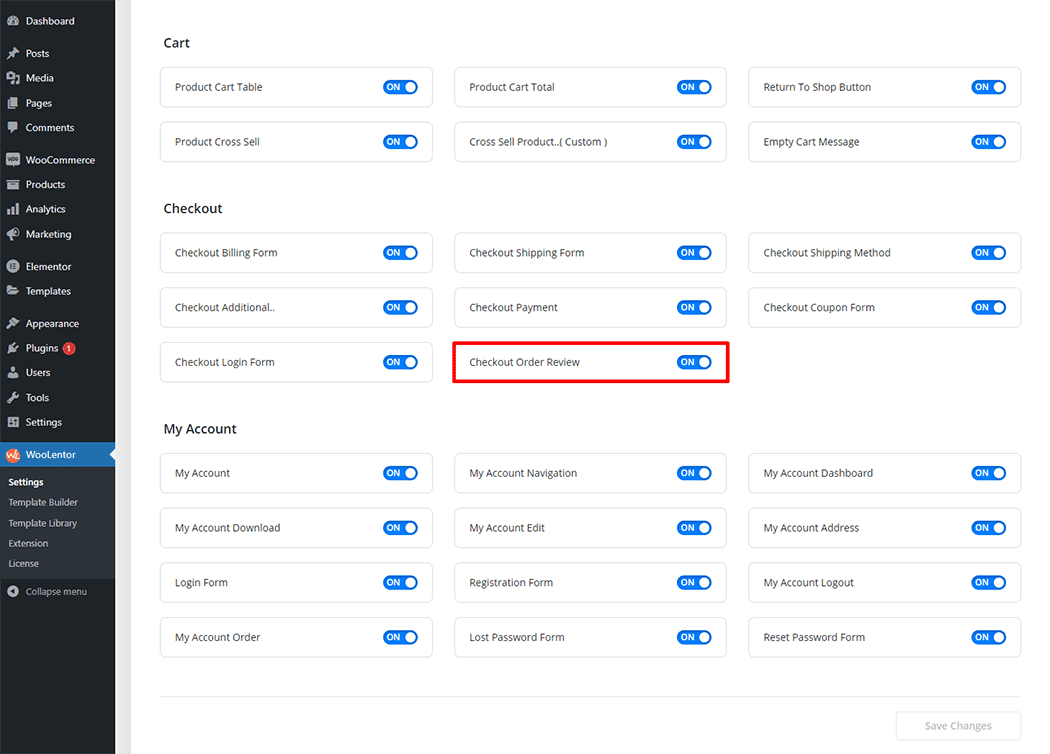Click the Save Changes button
The height and width of the screenshot is (754, 1050).
point(957,726)
